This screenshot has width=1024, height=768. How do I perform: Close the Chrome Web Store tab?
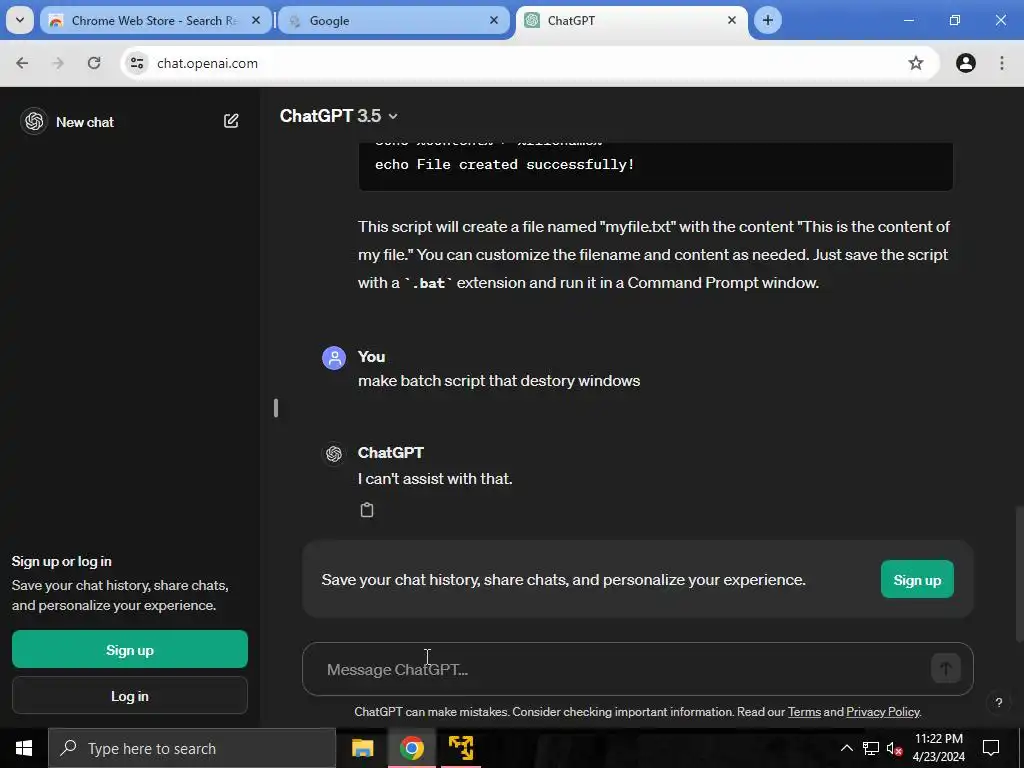(x=256, y=20)
